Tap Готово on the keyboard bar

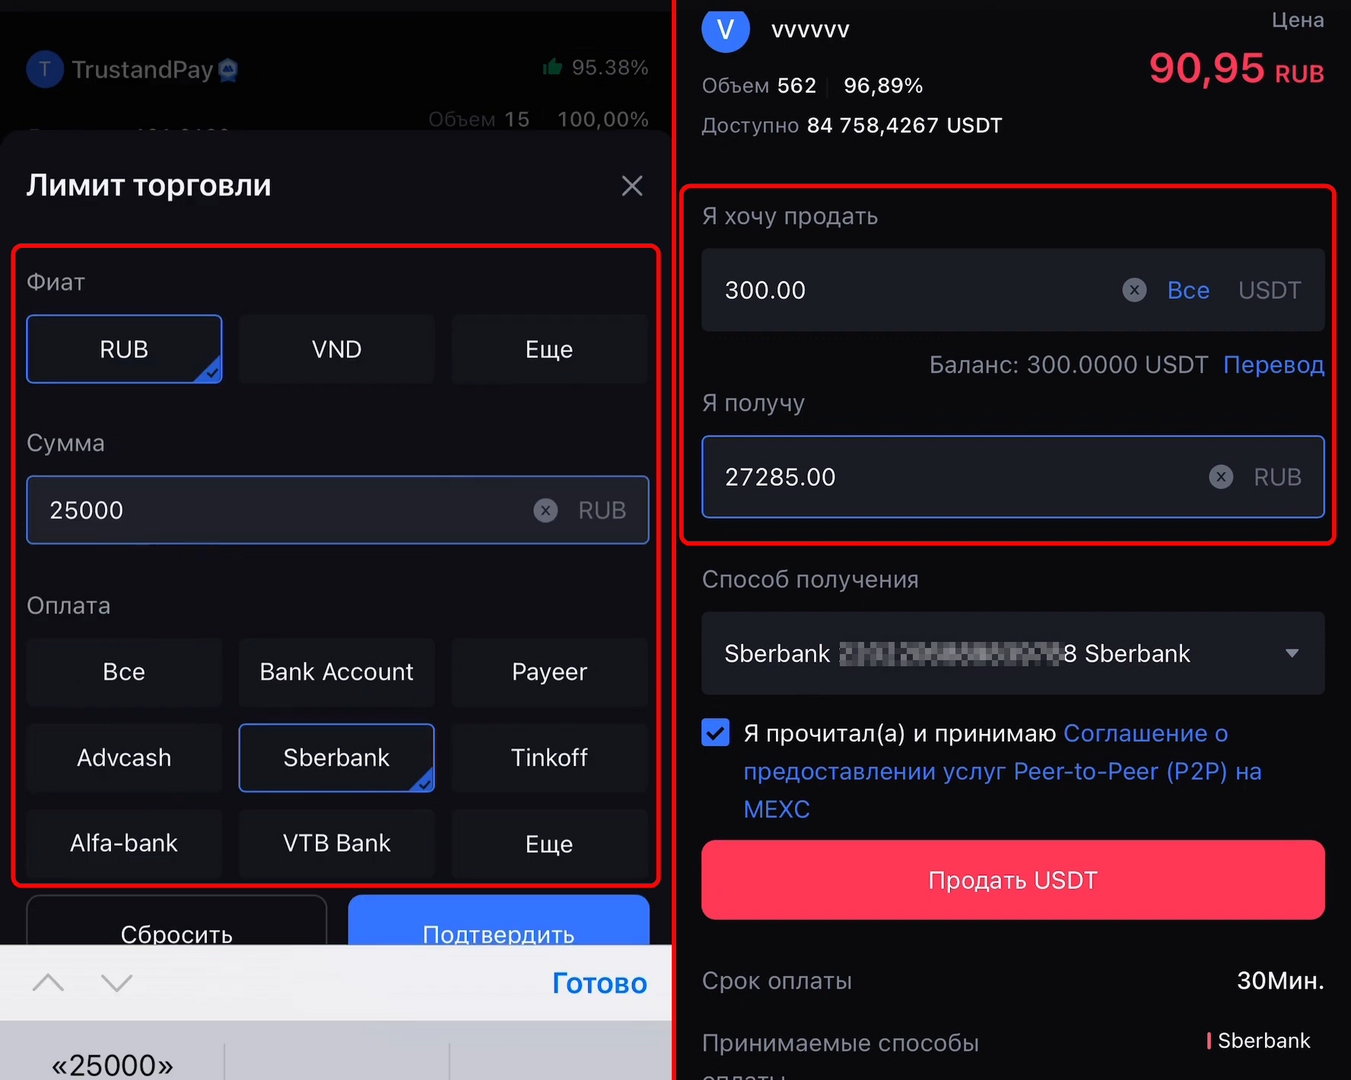click(600, 983)
